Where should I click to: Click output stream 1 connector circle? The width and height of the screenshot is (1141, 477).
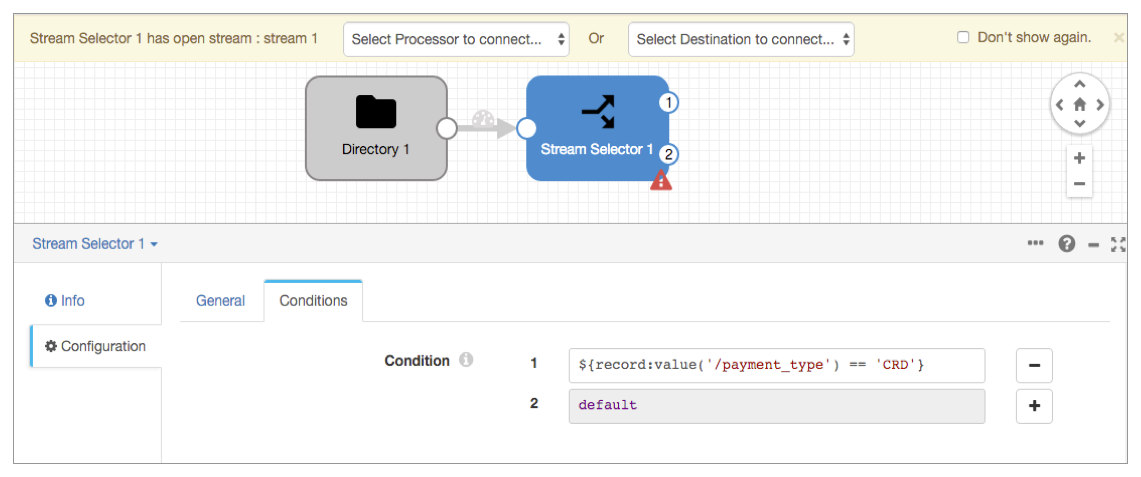pyautogui.click(x=669, y=102)
